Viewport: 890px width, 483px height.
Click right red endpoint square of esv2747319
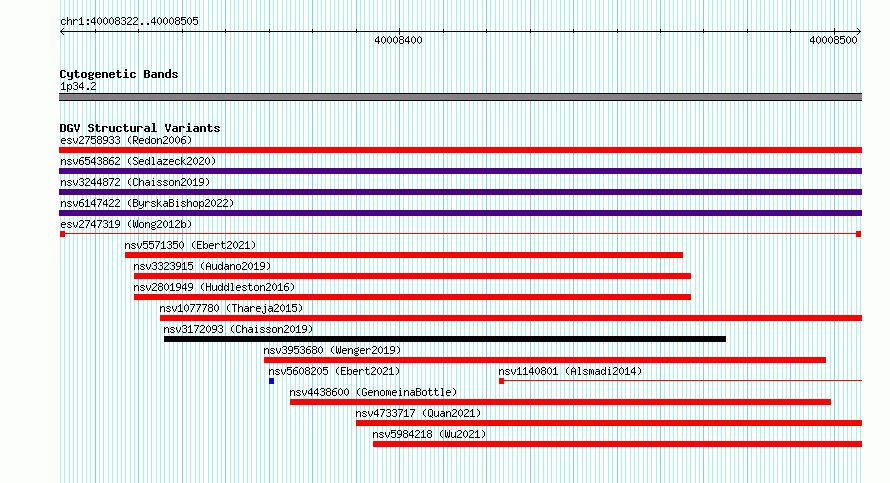point(858,234)
